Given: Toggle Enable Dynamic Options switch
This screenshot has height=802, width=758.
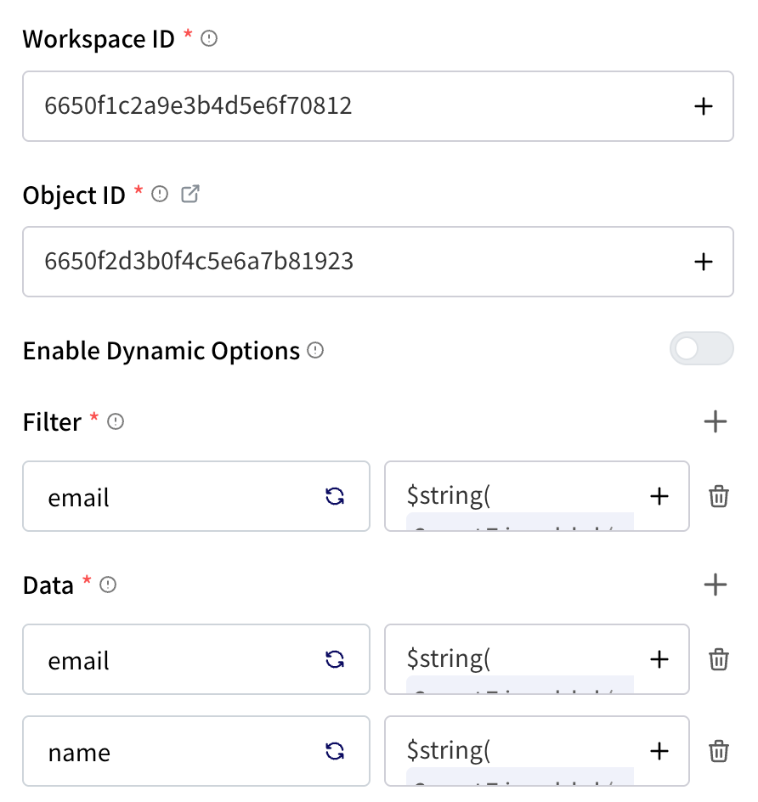Looking at the screenshot, I should tap(702, 348).
